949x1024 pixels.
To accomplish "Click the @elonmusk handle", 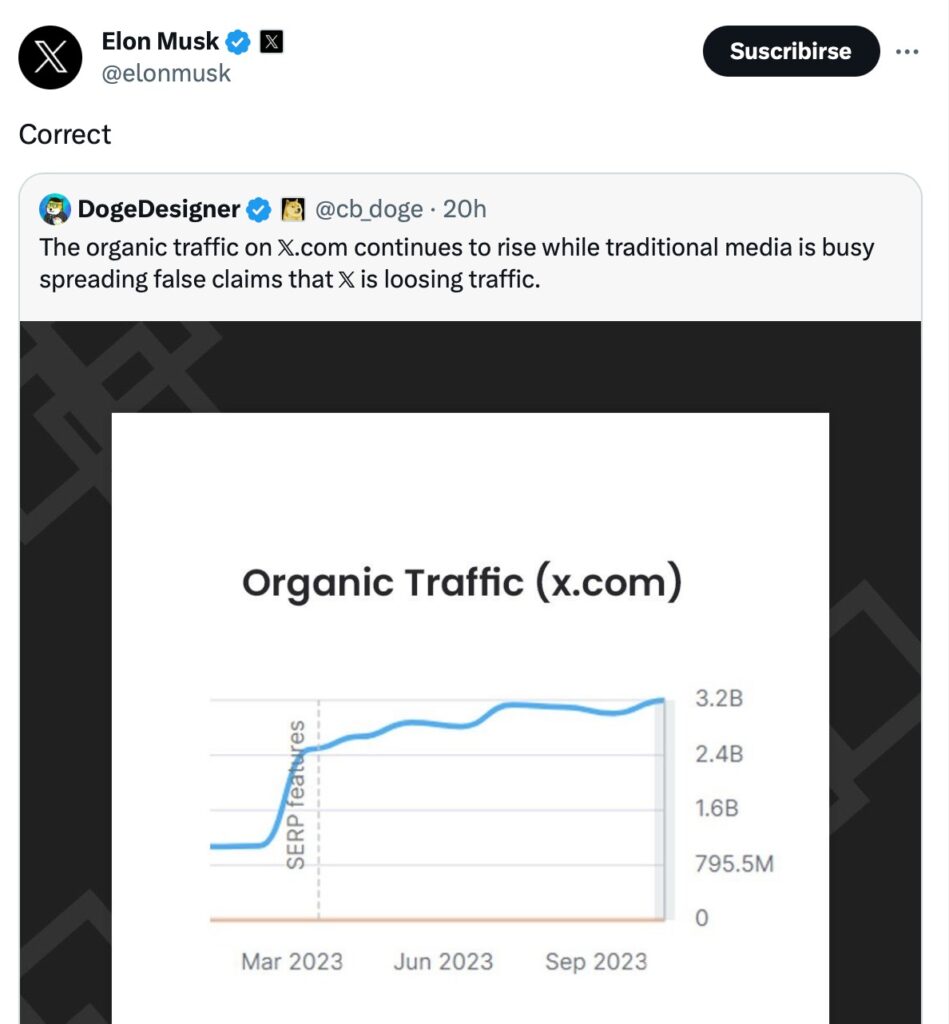I will 166,73.
